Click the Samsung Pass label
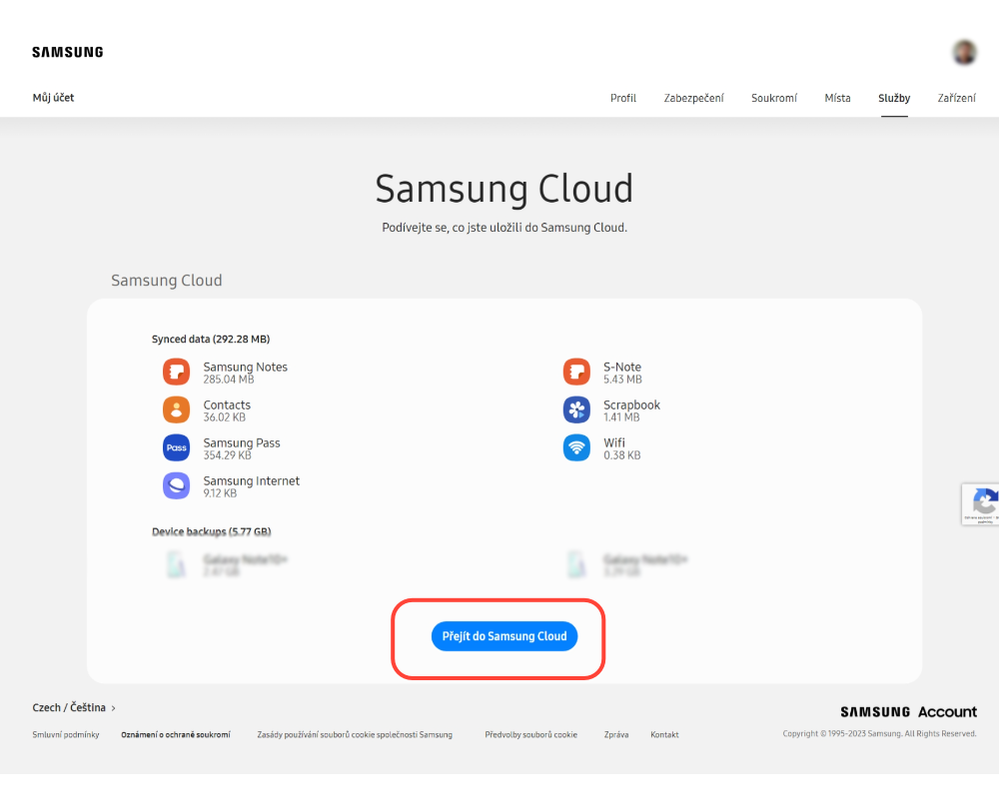The image size is (999, 799). pyautogui.click(x=241, y=443)
